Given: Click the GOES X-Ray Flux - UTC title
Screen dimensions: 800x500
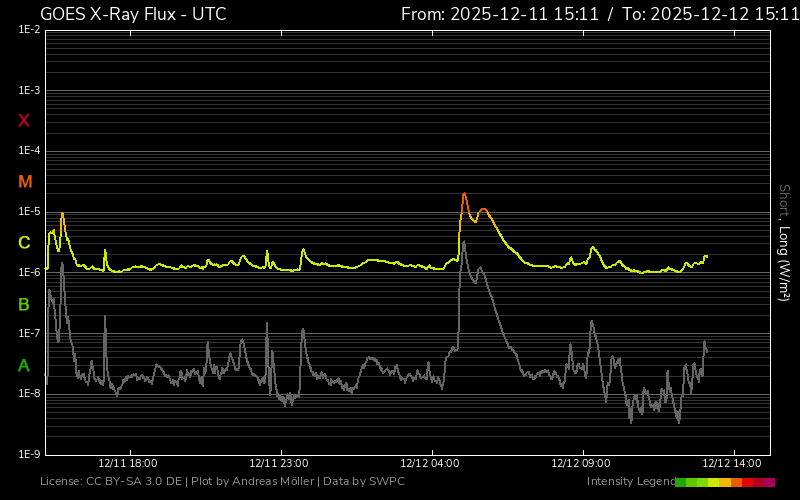Looking at the screenshot, I should pyautogui.click(x=133, y=14).
